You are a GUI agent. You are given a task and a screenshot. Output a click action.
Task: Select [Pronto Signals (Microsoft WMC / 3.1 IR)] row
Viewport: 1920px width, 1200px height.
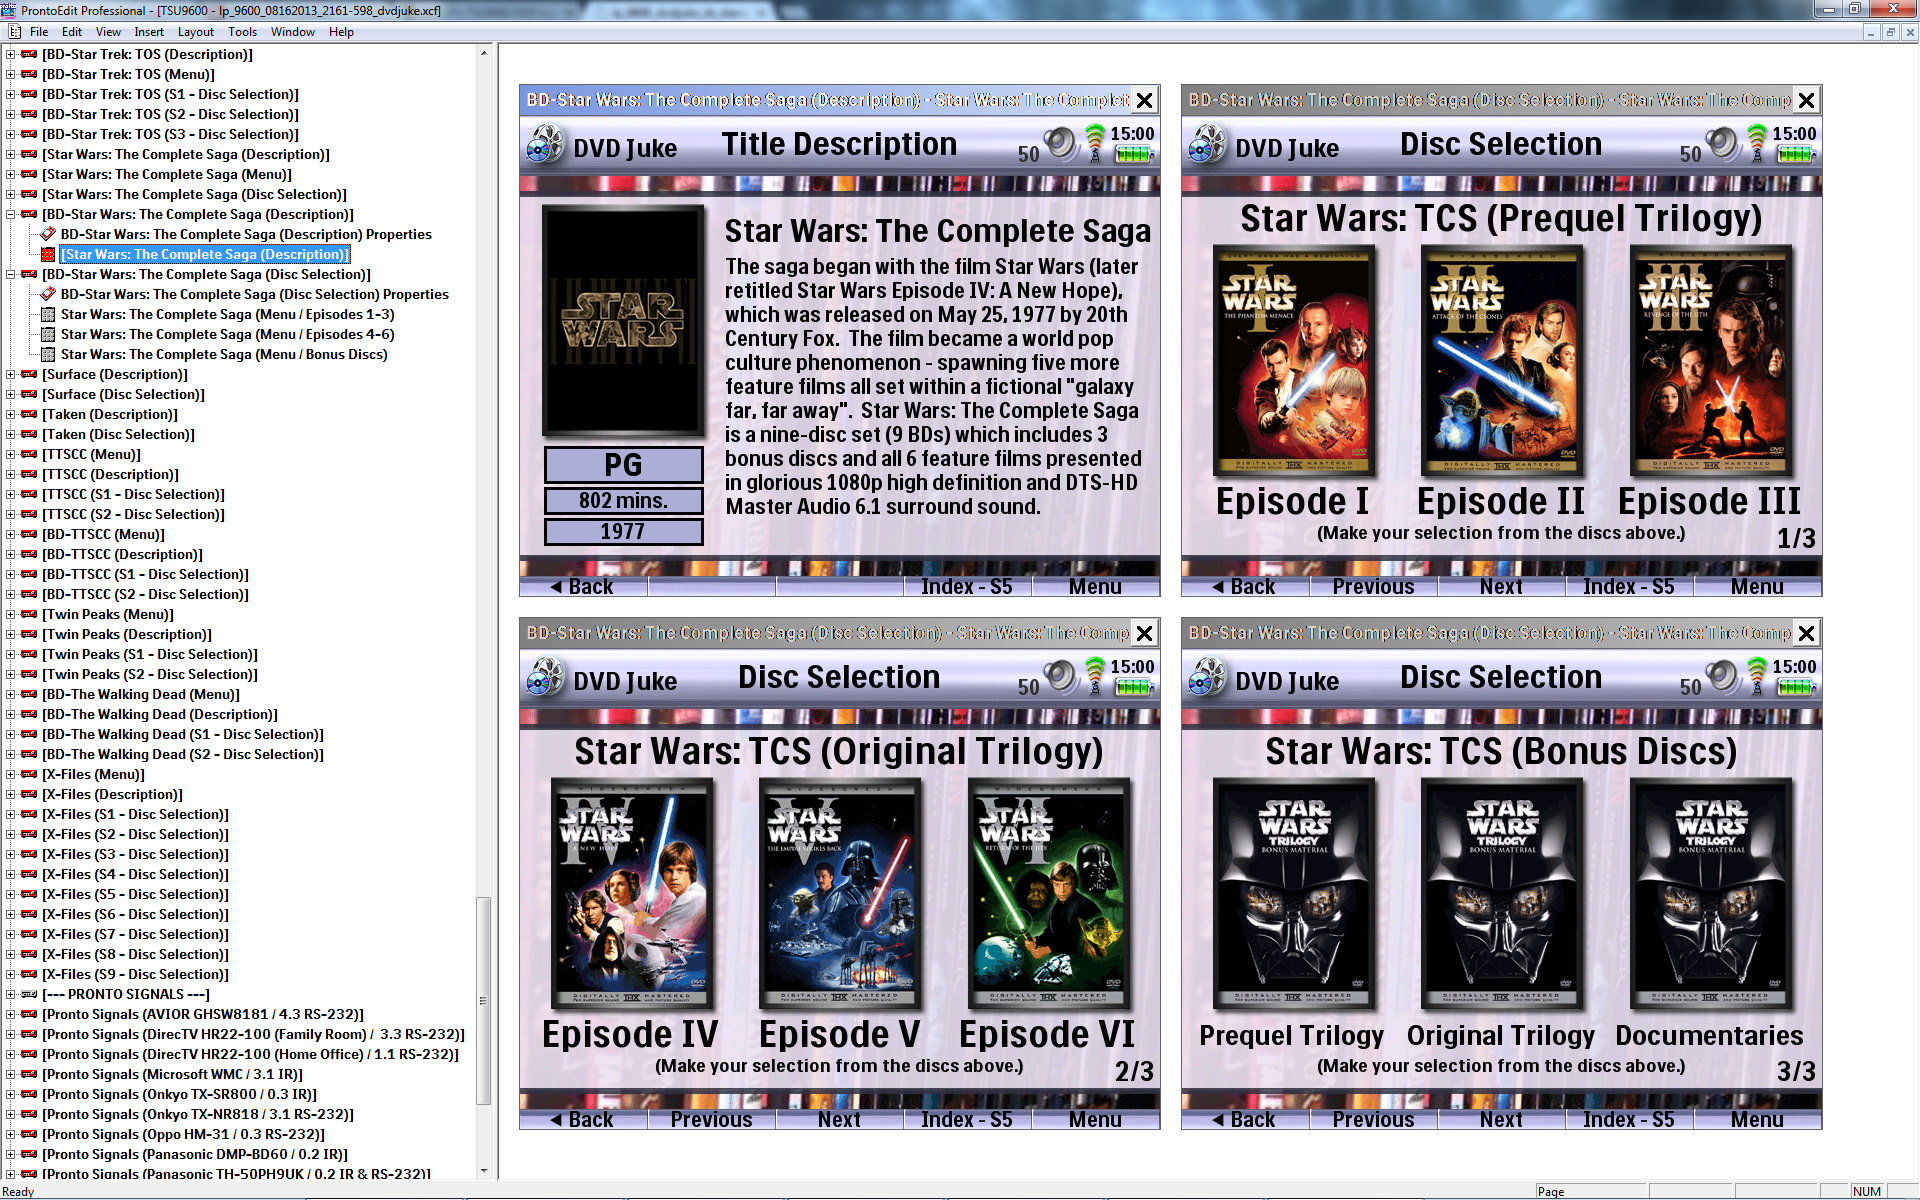pos(172,1074)
